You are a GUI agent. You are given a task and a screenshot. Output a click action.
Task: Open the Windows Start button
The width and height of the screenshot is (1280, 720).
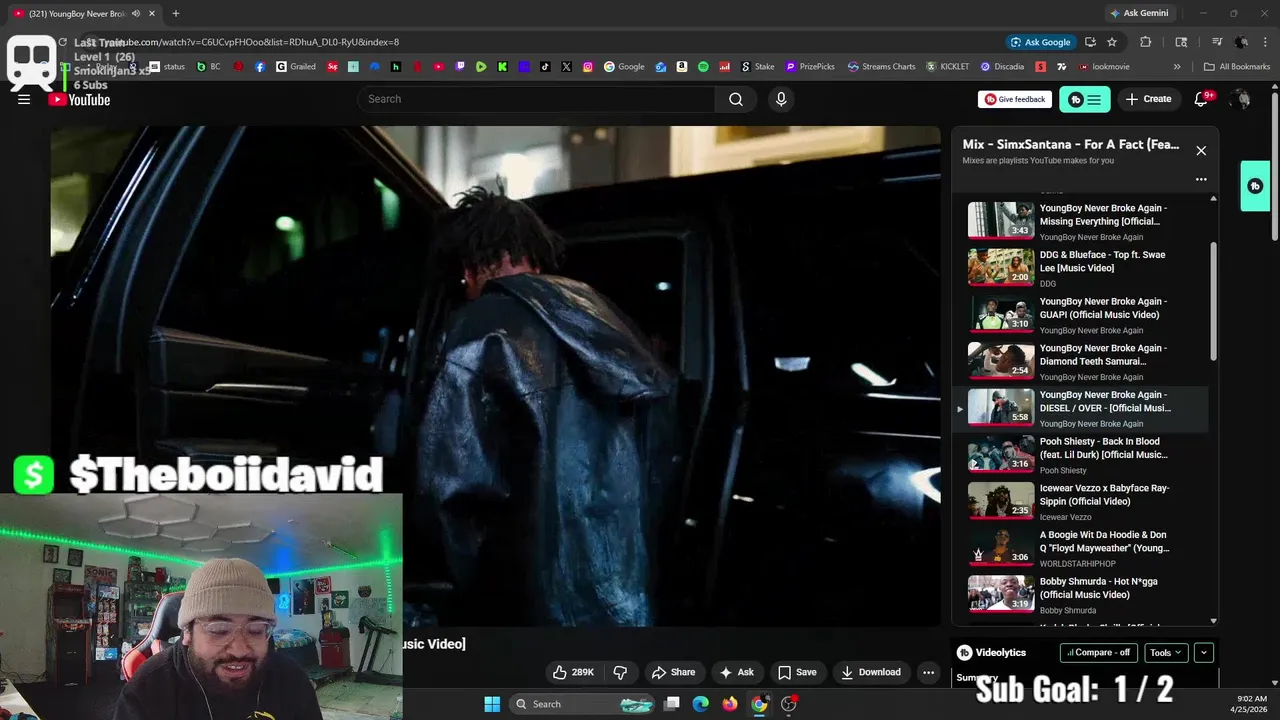point(492,704)
